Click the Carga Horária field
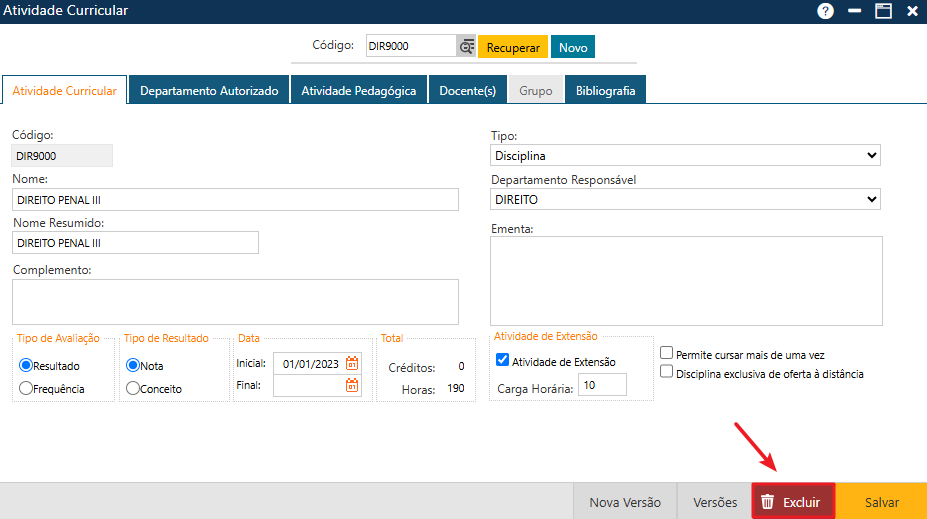The height and width of the screenshot is (519, 927). click(x=602, y=385)
